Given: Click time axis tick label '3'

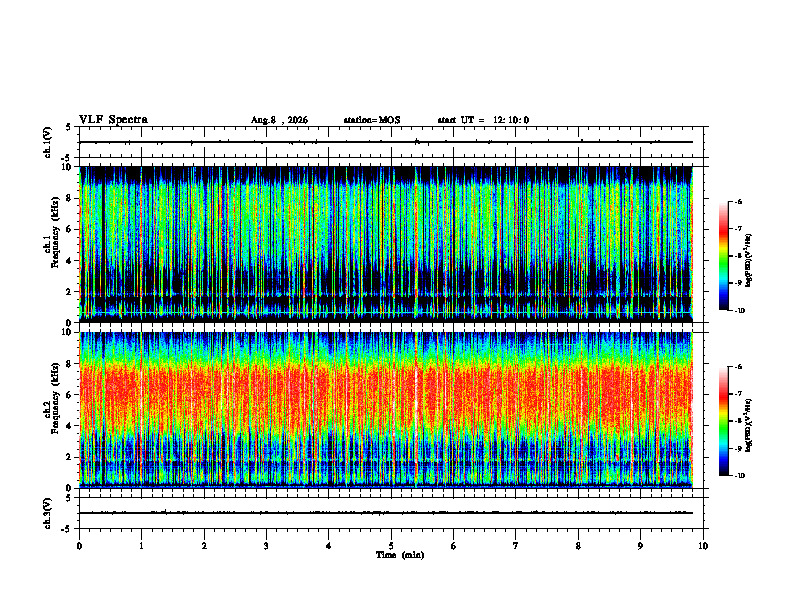Looking at the screenshot, I should click(266, 546).
